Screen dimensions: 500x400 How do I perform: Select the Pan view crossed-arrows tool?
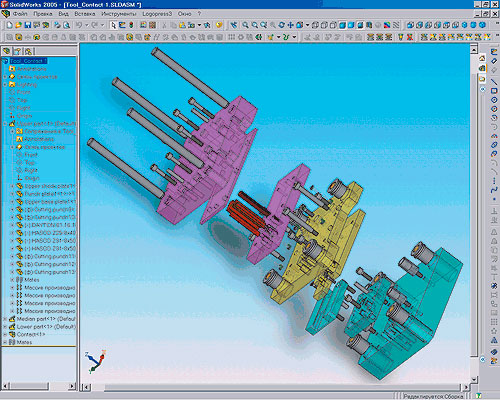[x=291, y=25]
